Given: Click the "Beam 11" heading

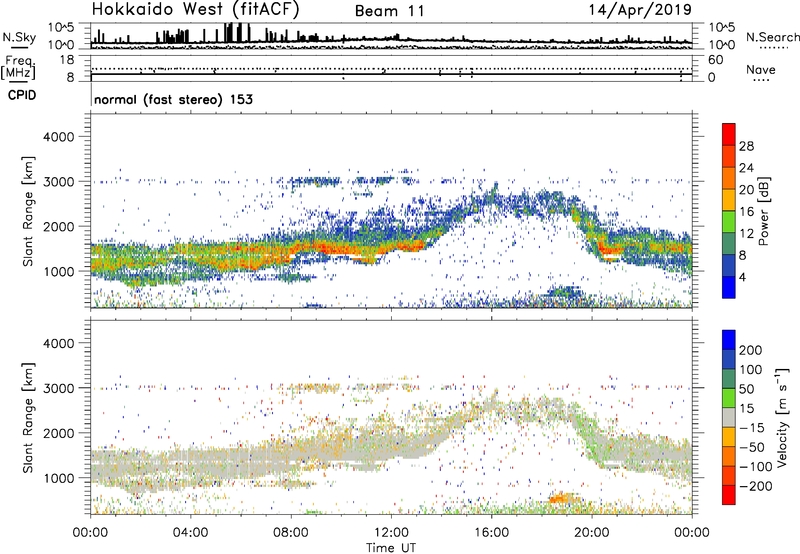Looking at the screenshot, I should tap(389, 11).
